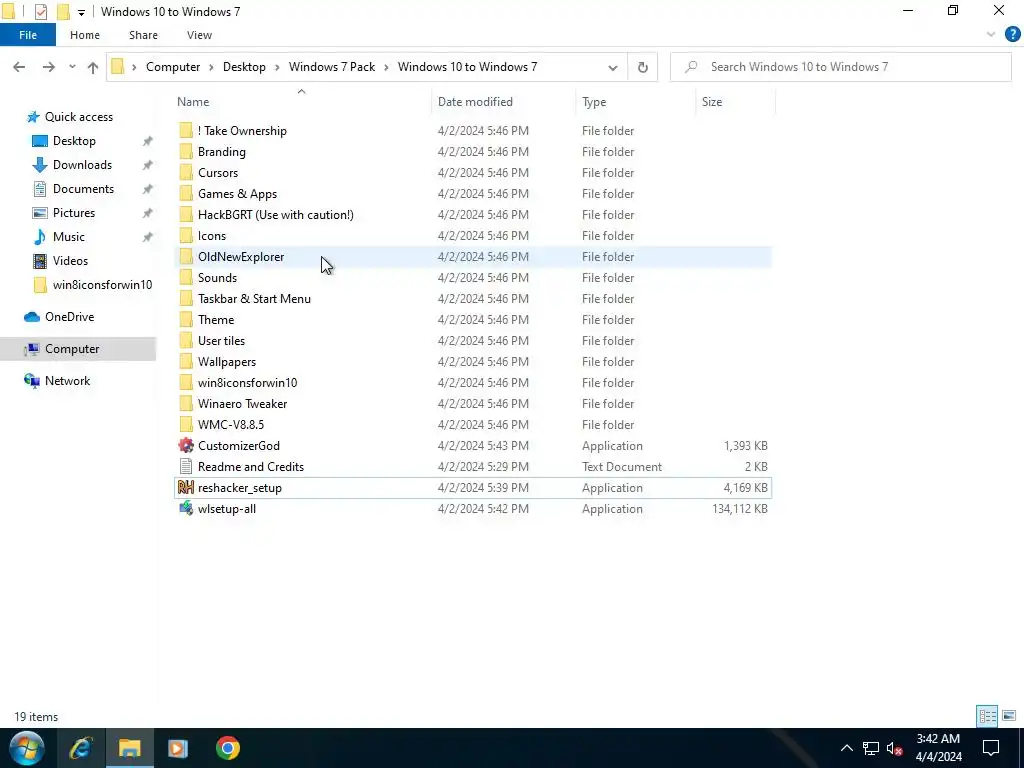Open the Start menu orb
The width and height of the screenshot is (1024, 768).
click(x=26, y=748)
